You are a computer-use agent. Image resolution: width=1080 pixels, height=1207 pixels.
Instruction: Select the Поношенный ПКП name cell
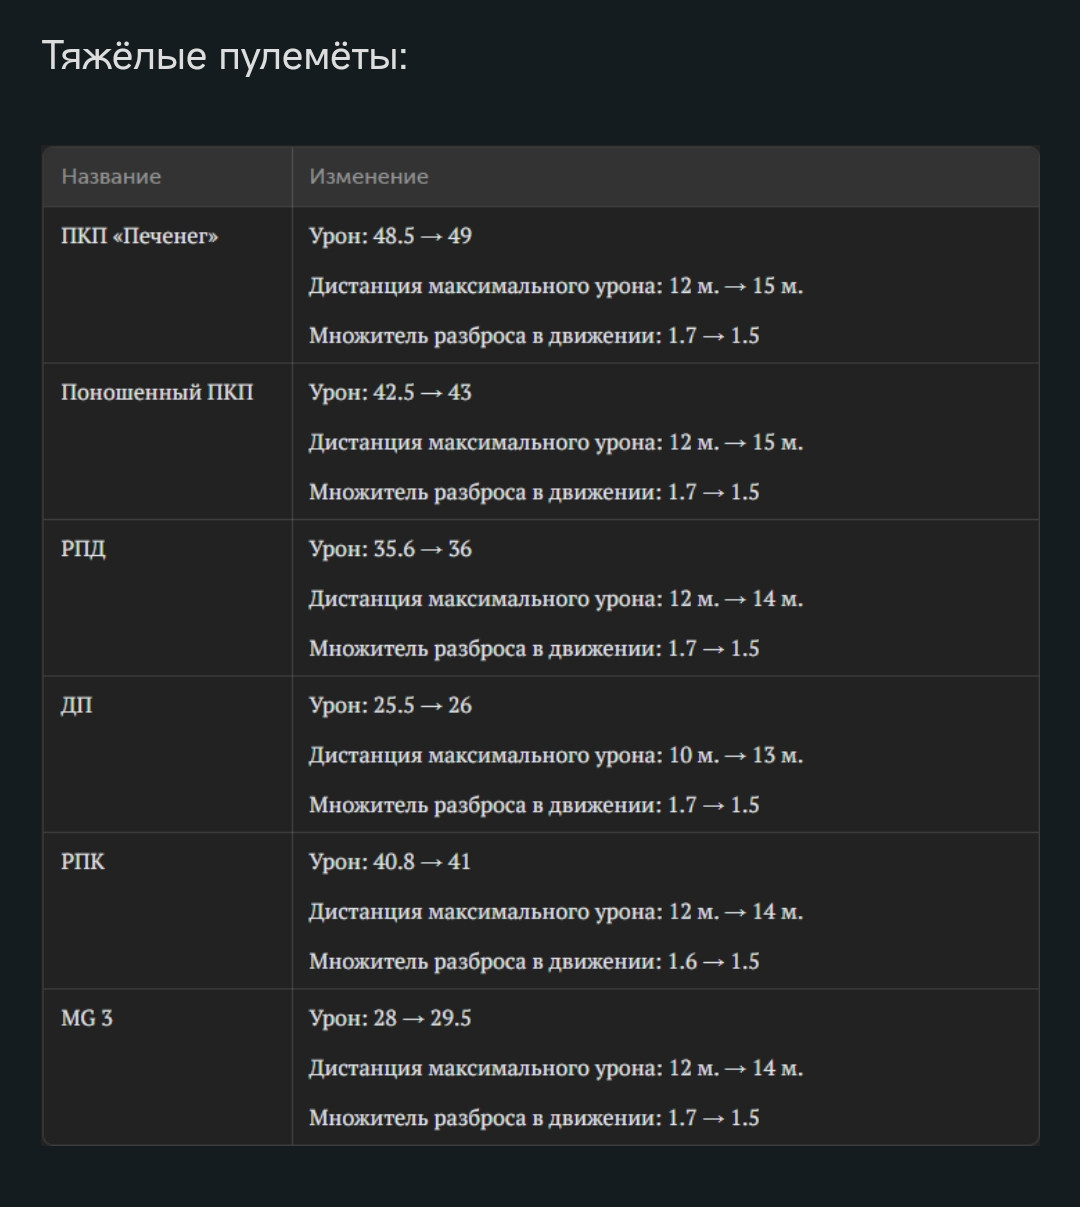(157, 393)
